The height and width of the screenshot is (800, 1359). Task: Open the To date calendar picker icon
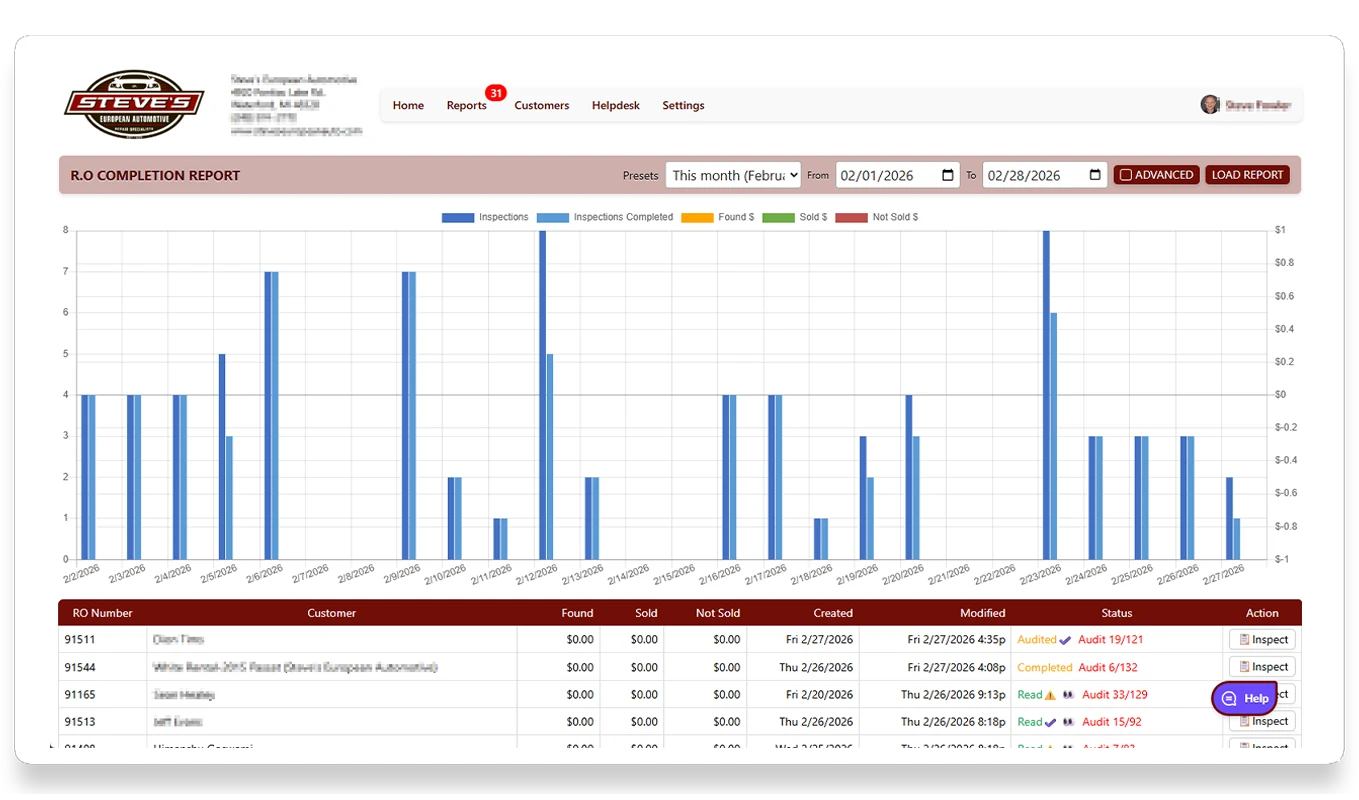click(1095, 175)
